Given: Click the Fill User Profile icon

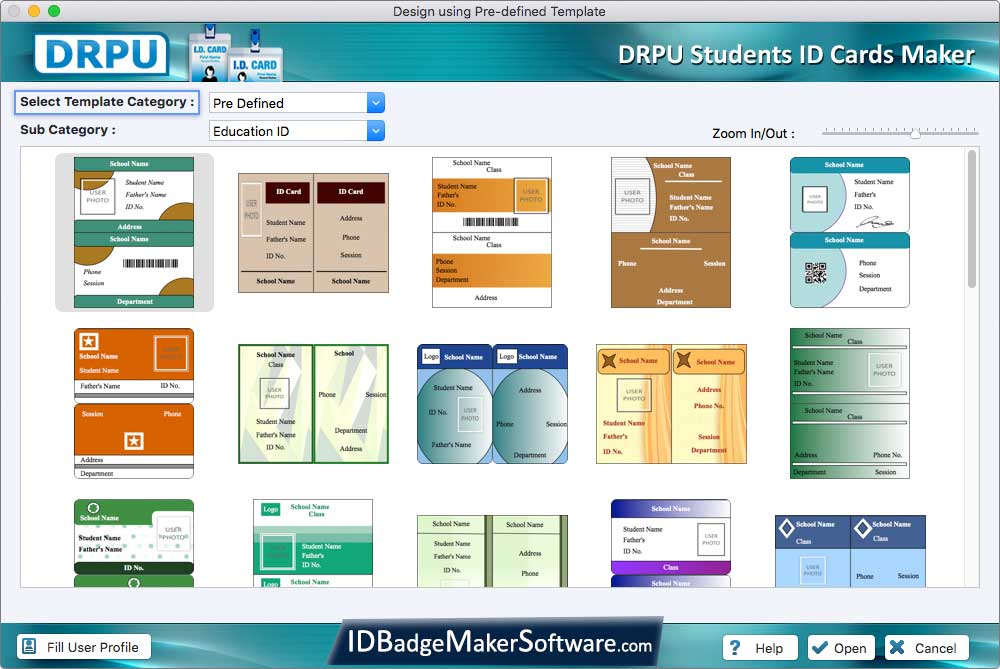Looking at the screenshot, I should click(28, 647).
